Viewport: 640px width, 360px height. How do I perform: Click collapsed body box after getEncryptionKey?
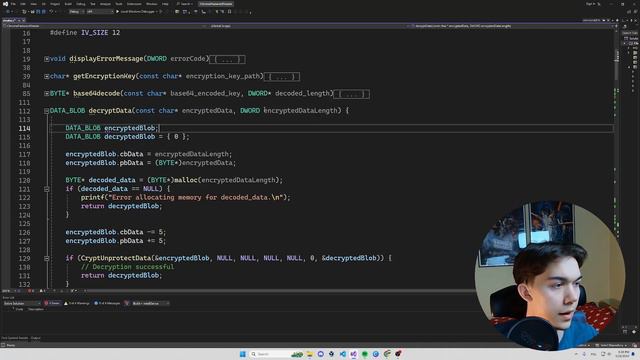pos(282,76)
